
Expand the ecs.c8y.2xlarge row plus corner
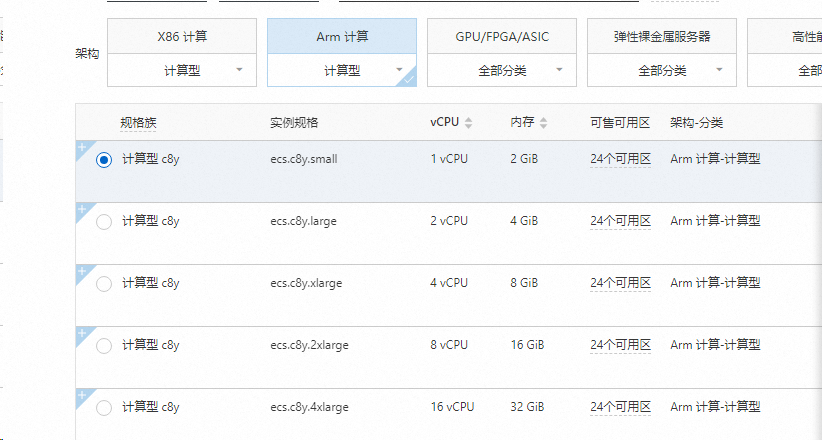pos(81,333)
